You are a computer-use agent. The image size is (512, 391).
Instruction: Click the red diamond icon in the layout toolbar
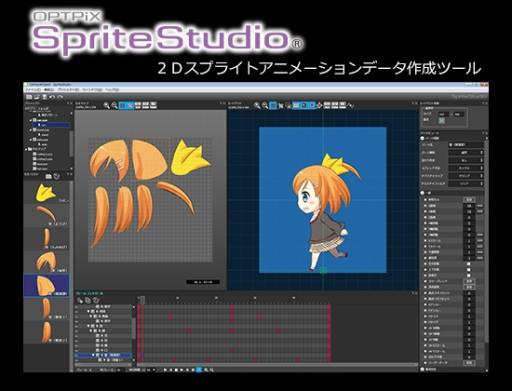[x=320, y=105]
